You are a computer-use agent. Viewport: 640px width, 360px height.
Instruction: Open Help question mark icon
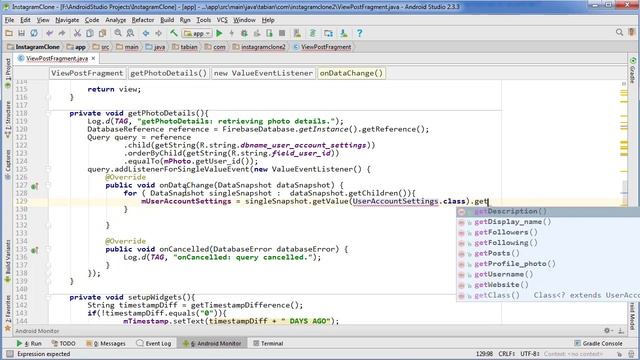(x=359, y=33)
